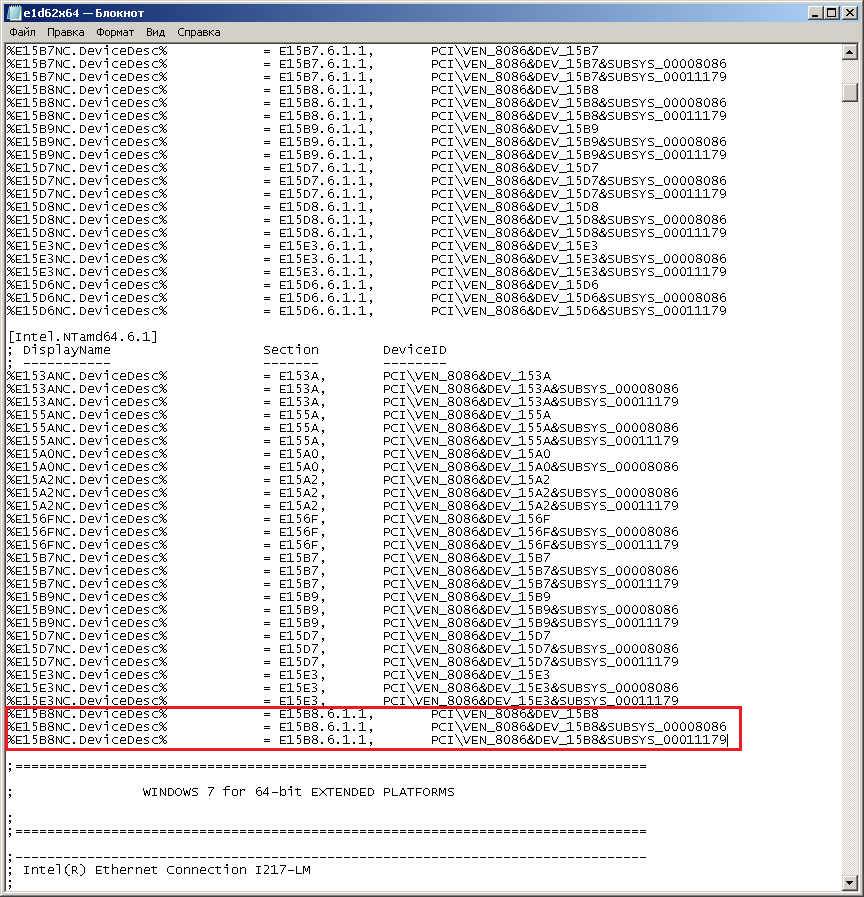Screen dimensions: 864x897
Task: Click the text PCI\VEN_8086&DEV_15D6
Action: [515, 285]
